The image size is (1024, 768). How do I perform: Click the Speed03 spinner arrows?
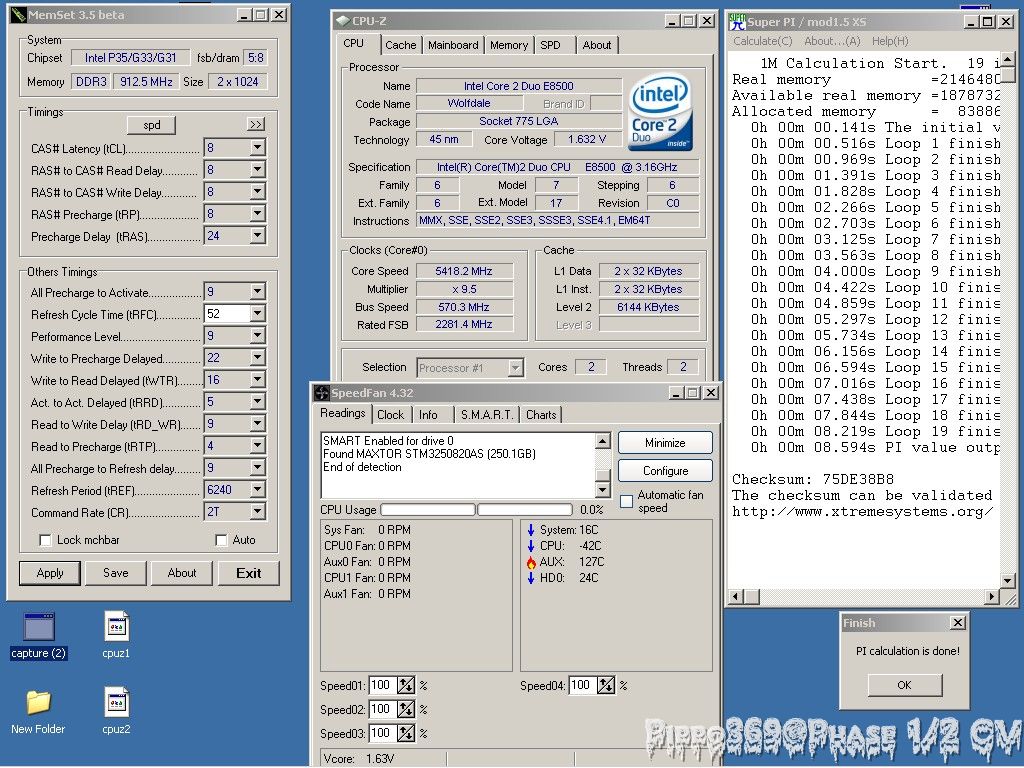406,733
